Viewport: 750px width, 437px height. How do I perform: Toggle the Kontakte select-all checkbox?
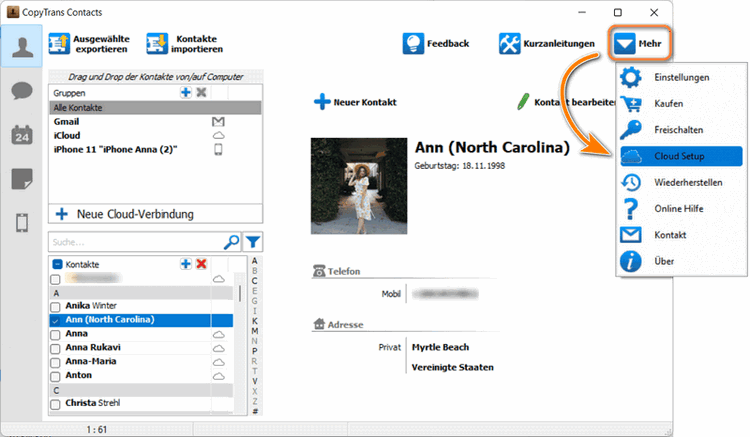pos(57,264)
